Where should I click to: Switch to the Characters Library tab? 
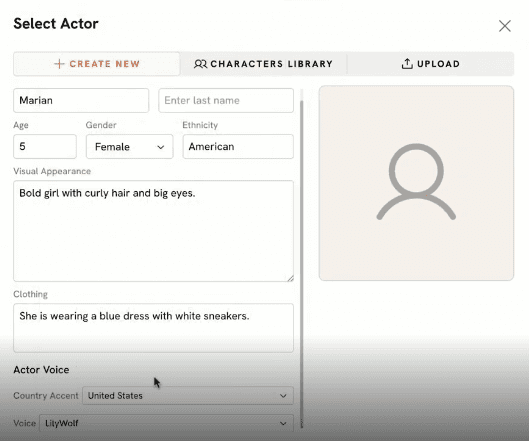coord(263,64)
